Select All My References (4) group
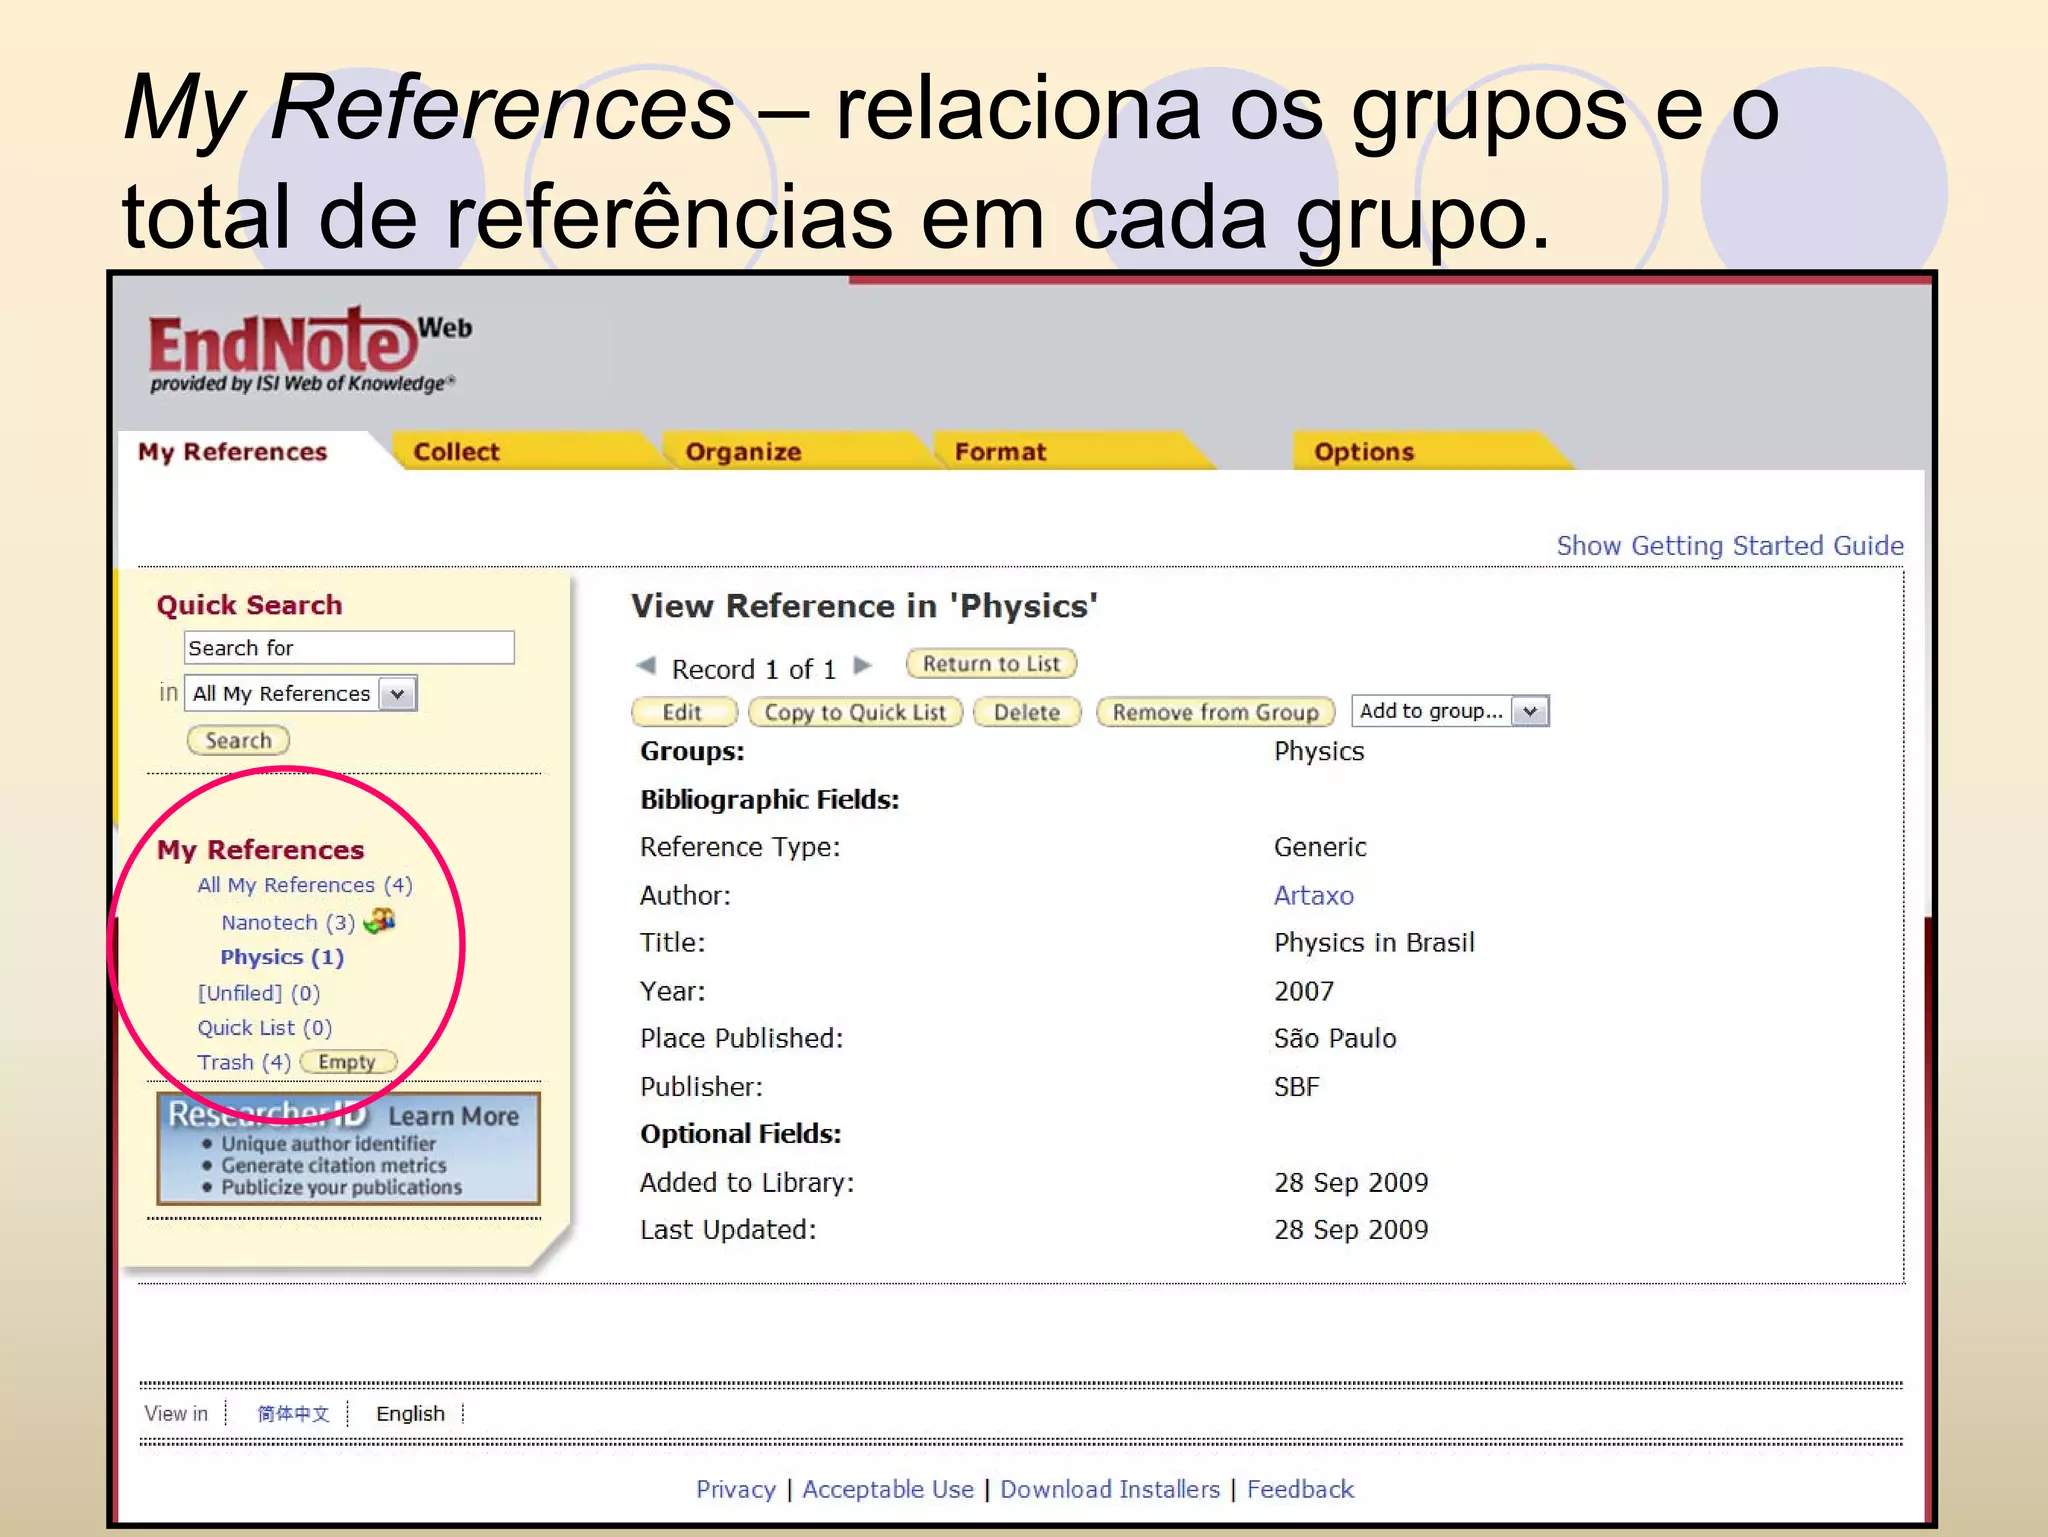The width and height of the screenshot is (2048, 1537). (304, 885)
